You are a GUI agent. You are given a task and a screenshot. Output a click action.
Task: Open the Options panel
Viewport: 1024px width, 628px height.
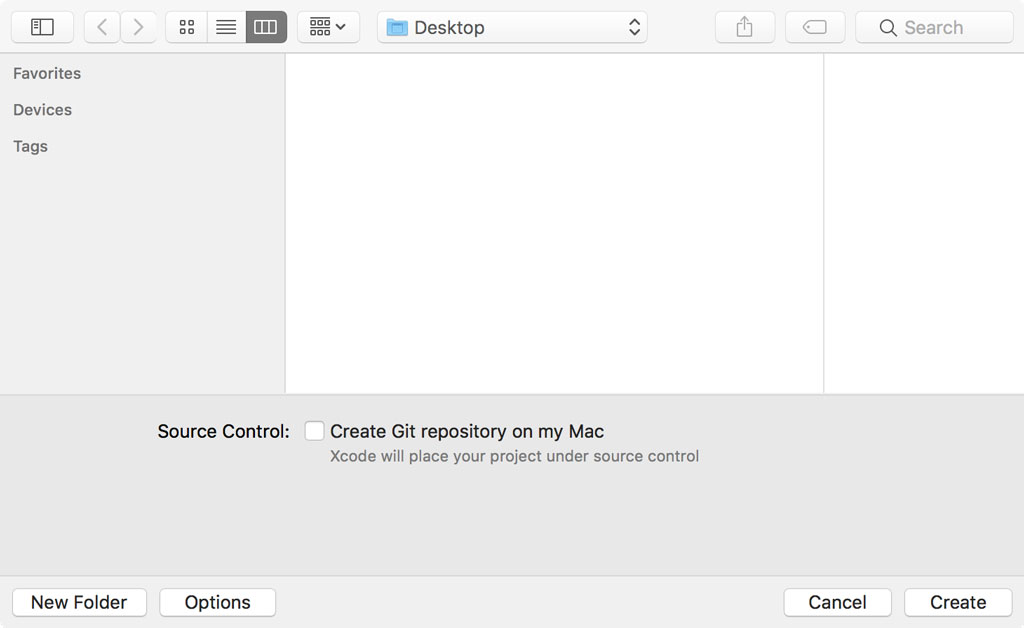tap(217, 602)
